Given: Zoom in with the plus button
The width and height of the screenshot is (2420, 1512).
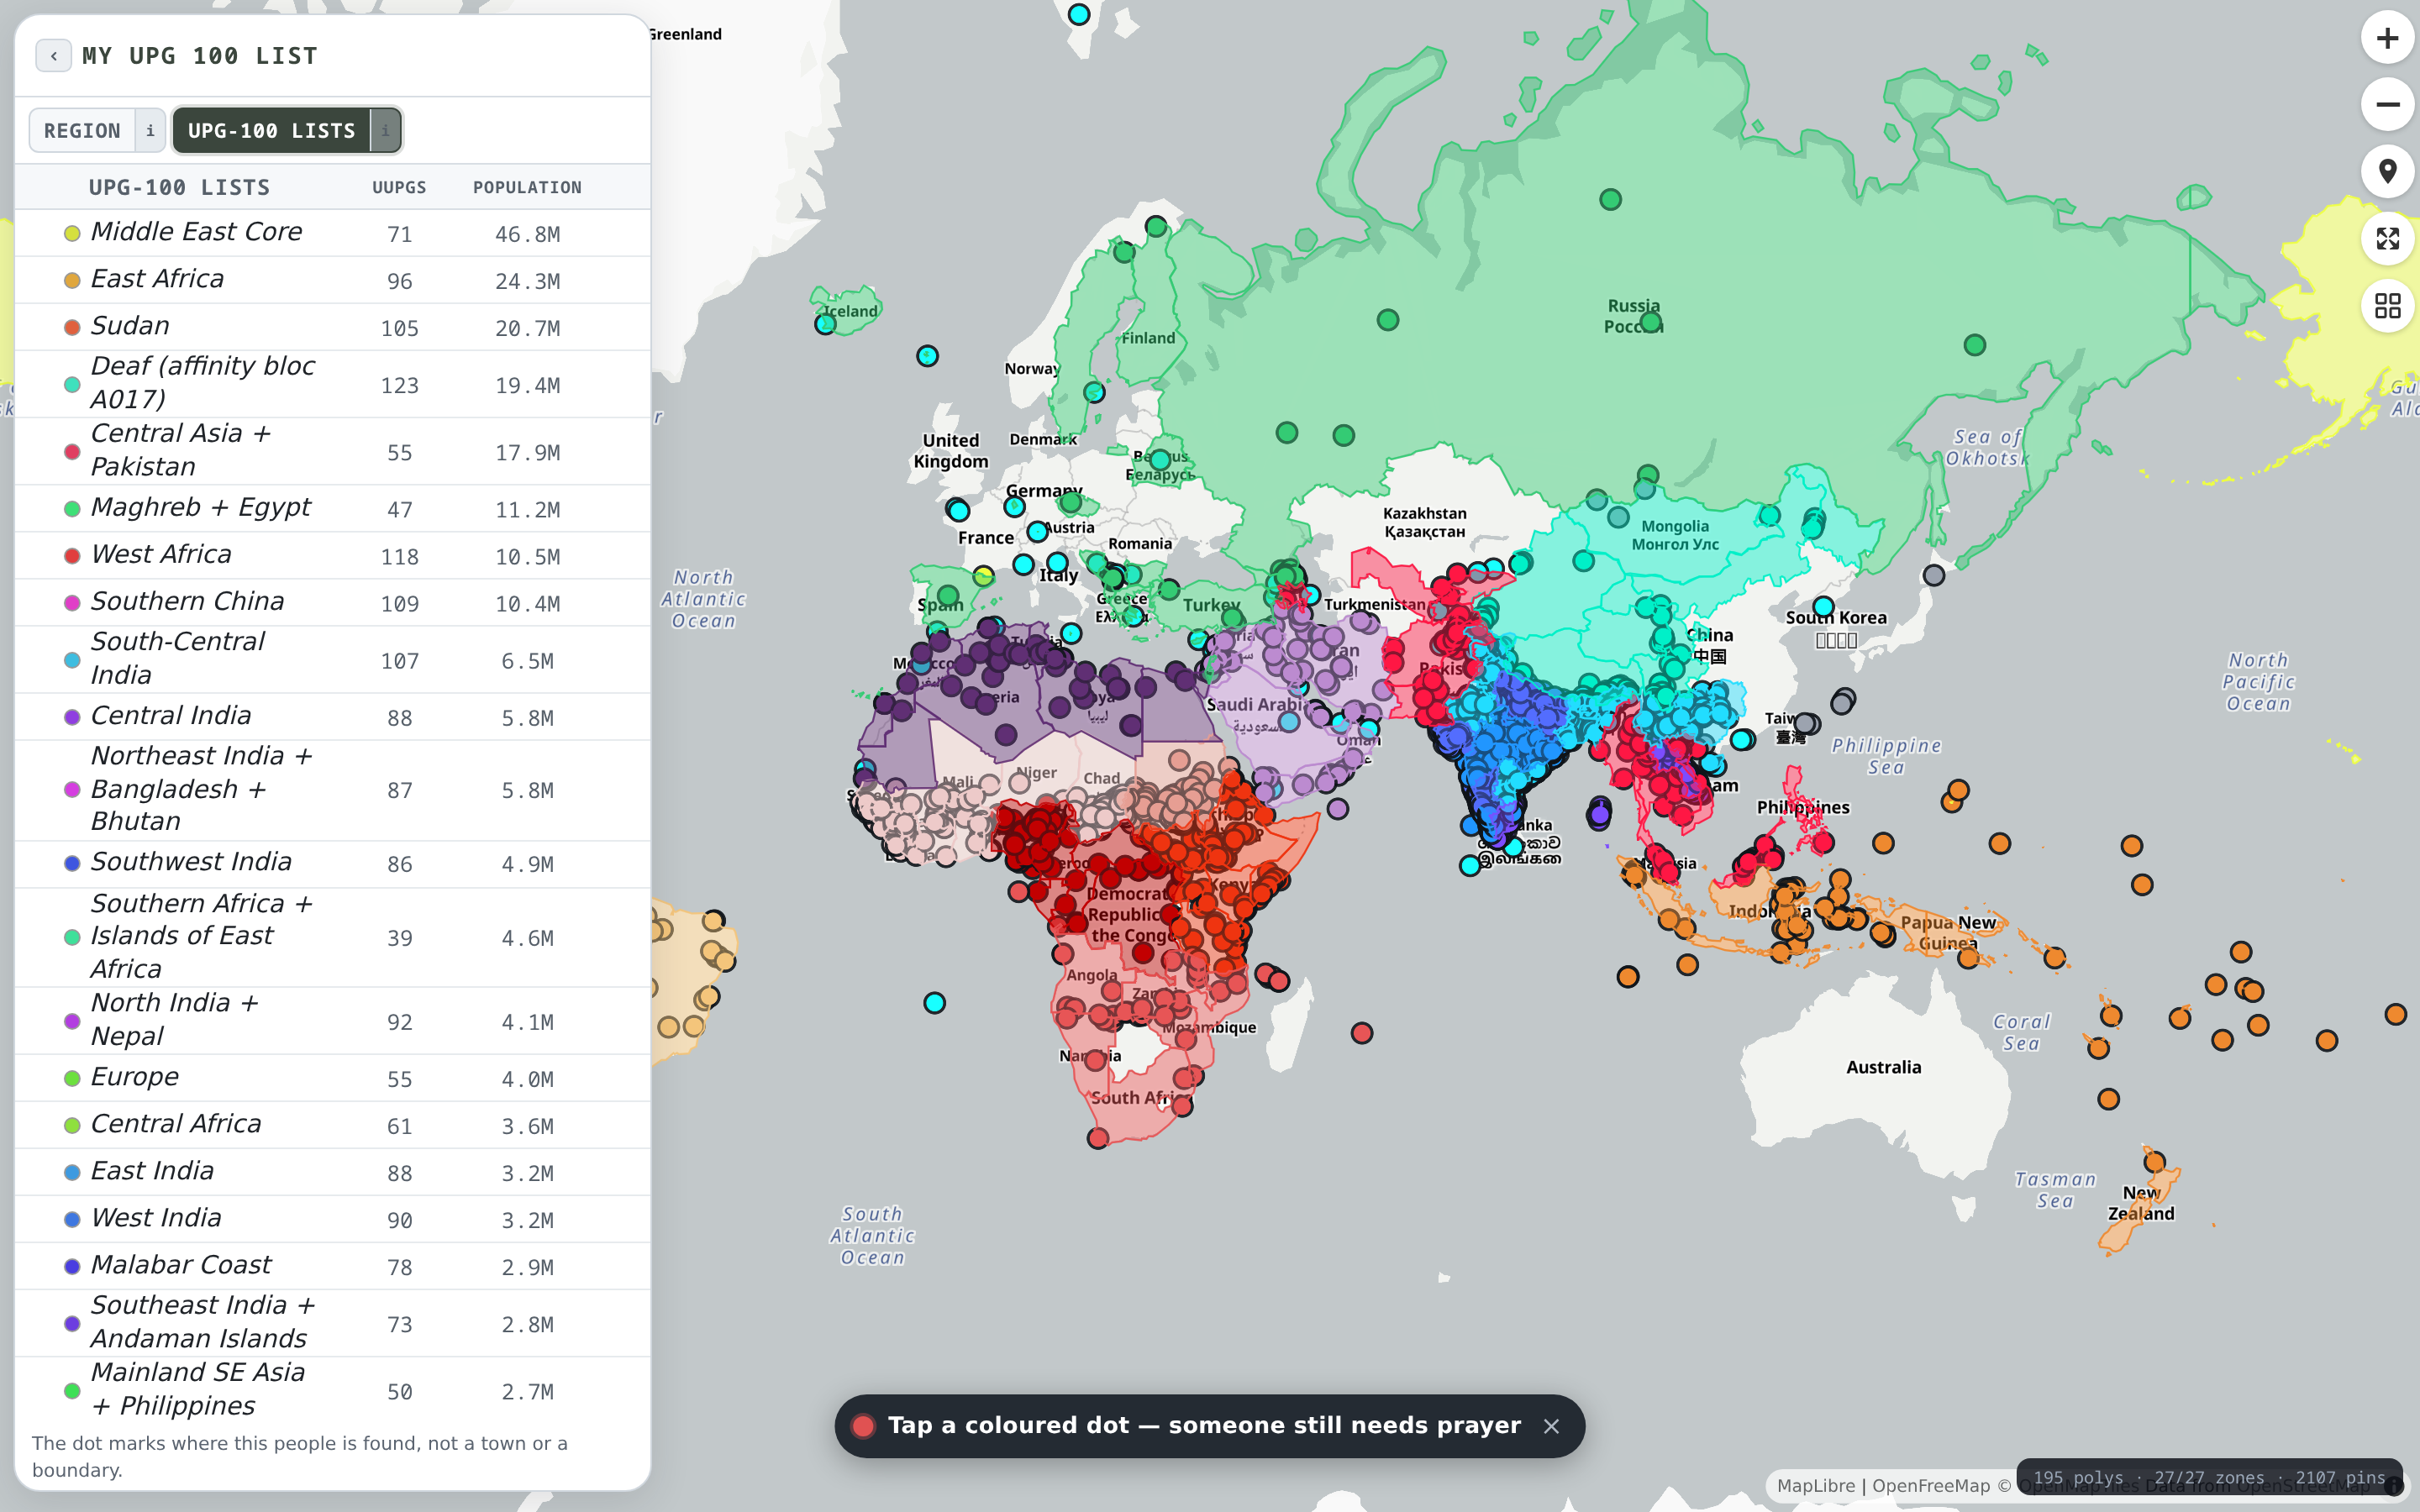Looking at the screenshot, I should (2387, 38).
